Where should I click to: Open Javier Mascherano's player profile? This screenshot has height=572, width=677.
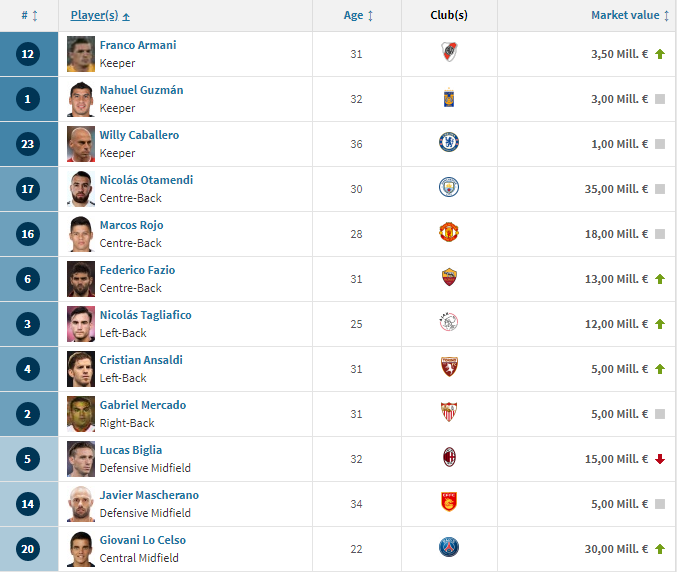(x=149, y=495)
